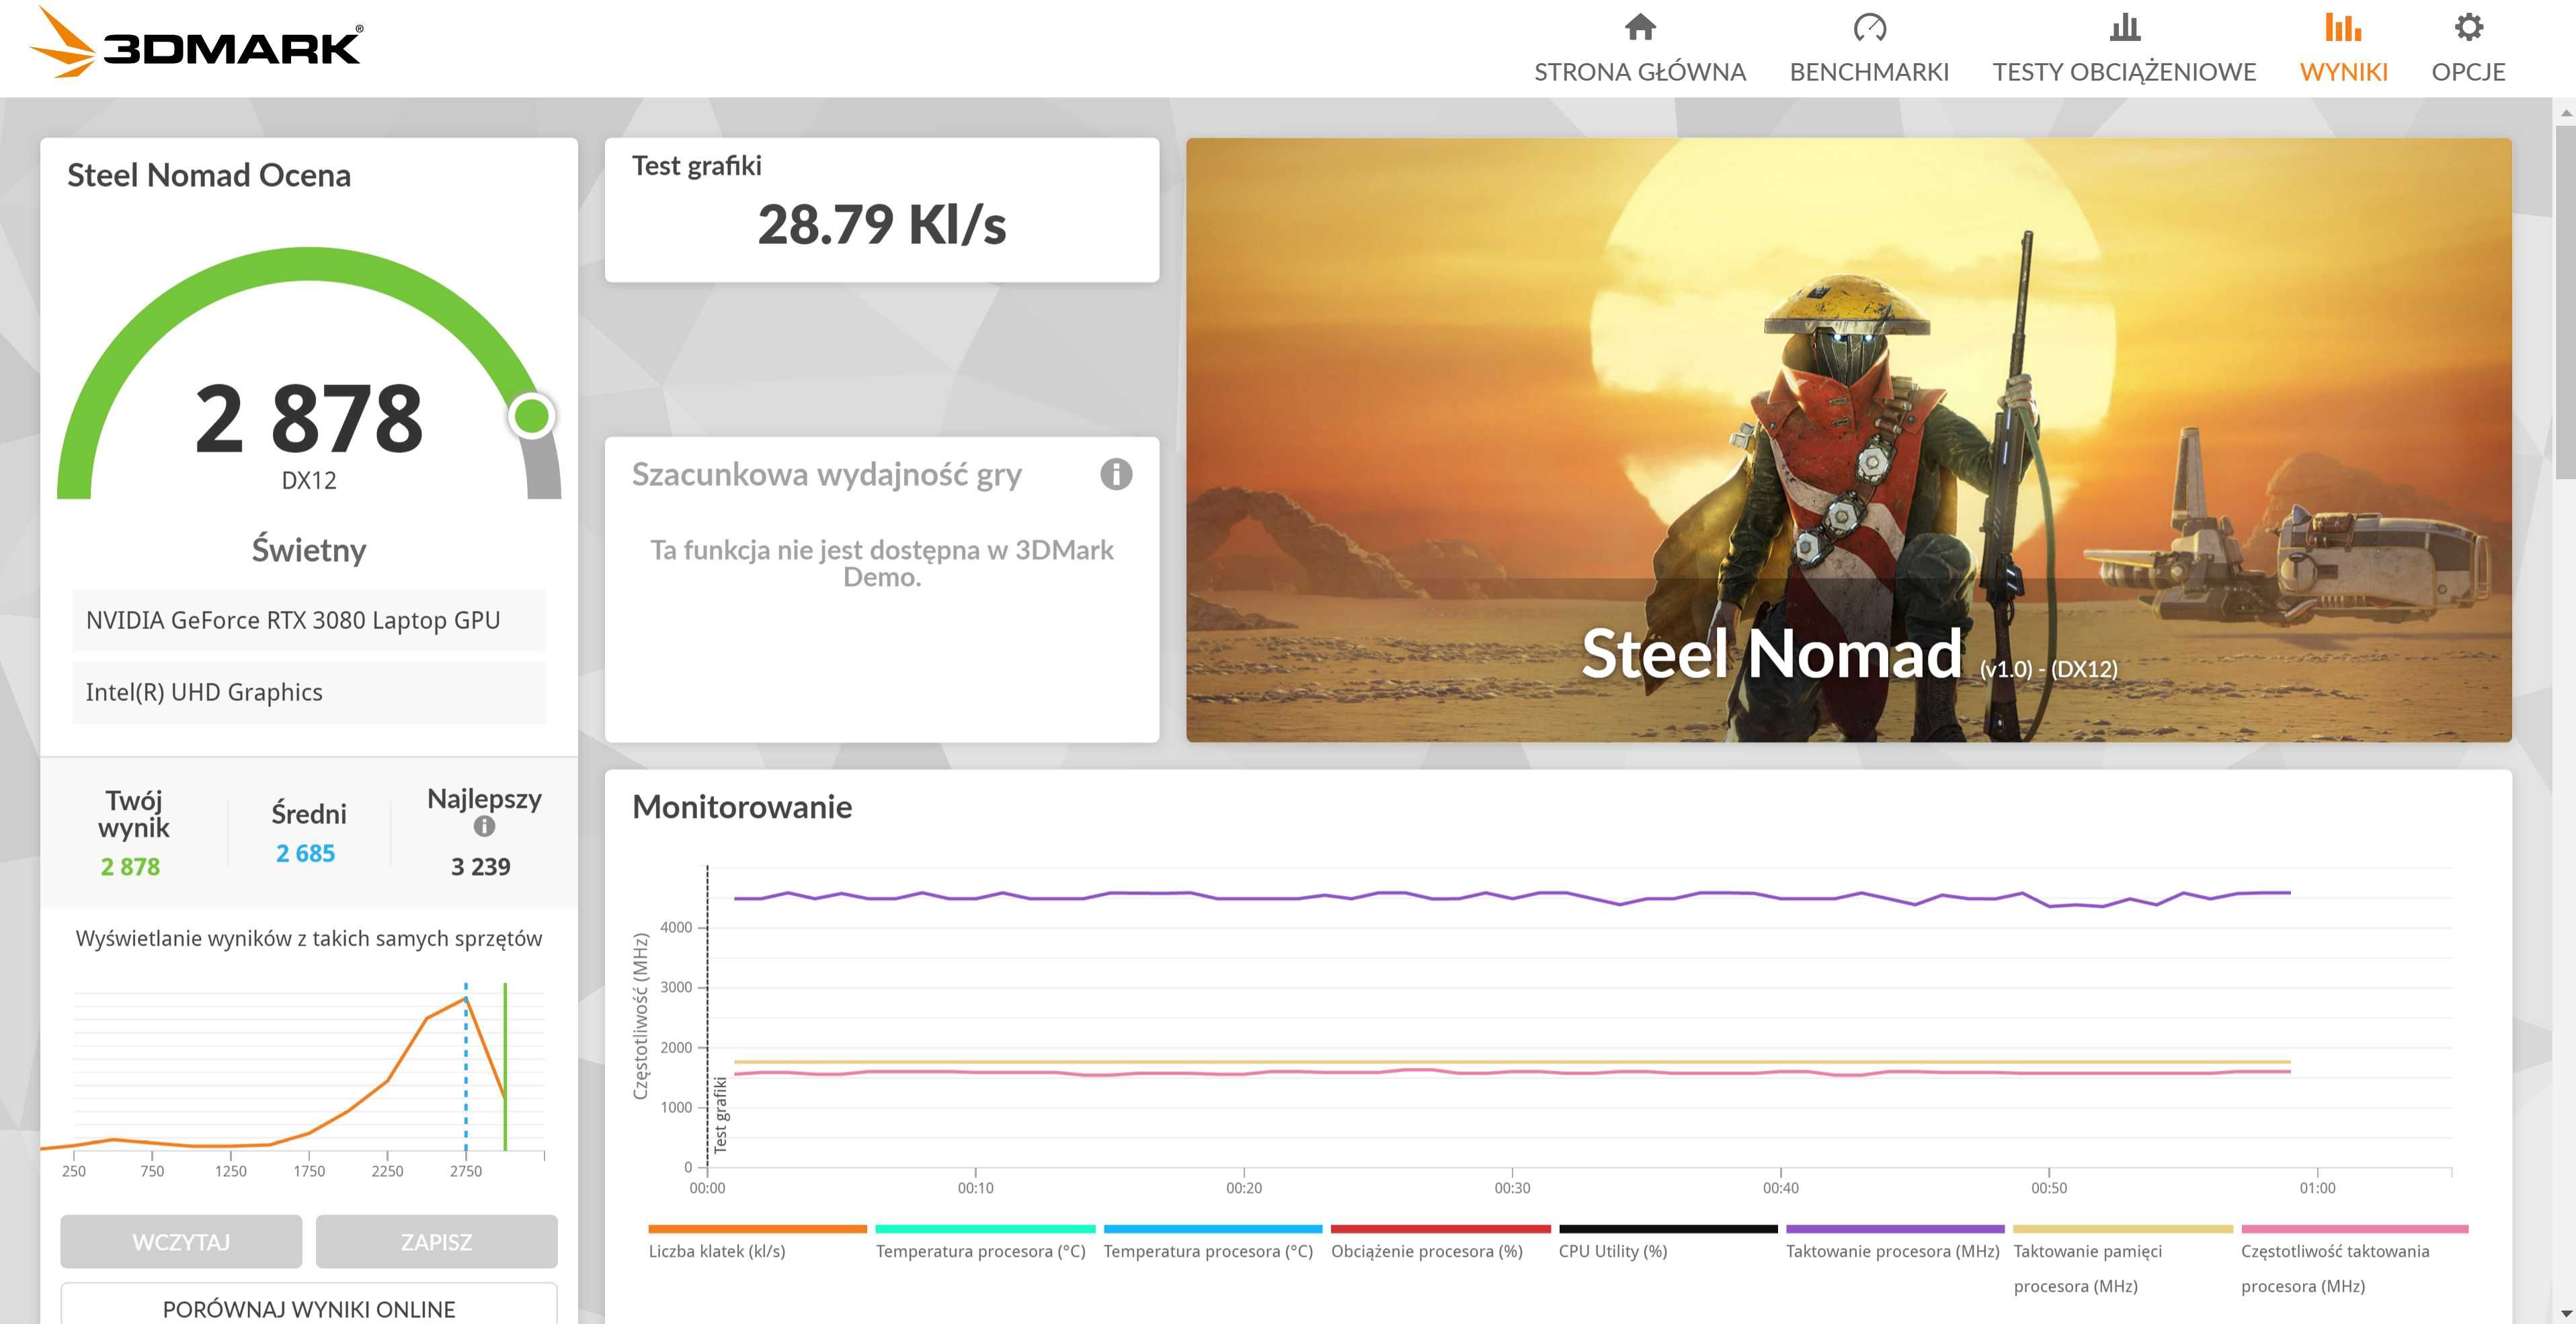
Task: Open TESTY OBCIĄŻENIOWE section
Action: 2124,72
